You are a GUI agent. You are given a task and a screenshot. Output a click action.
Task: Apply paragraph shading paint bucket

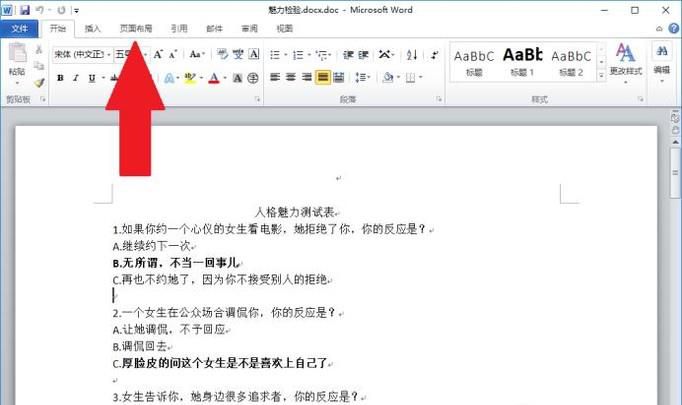point(388,78)
